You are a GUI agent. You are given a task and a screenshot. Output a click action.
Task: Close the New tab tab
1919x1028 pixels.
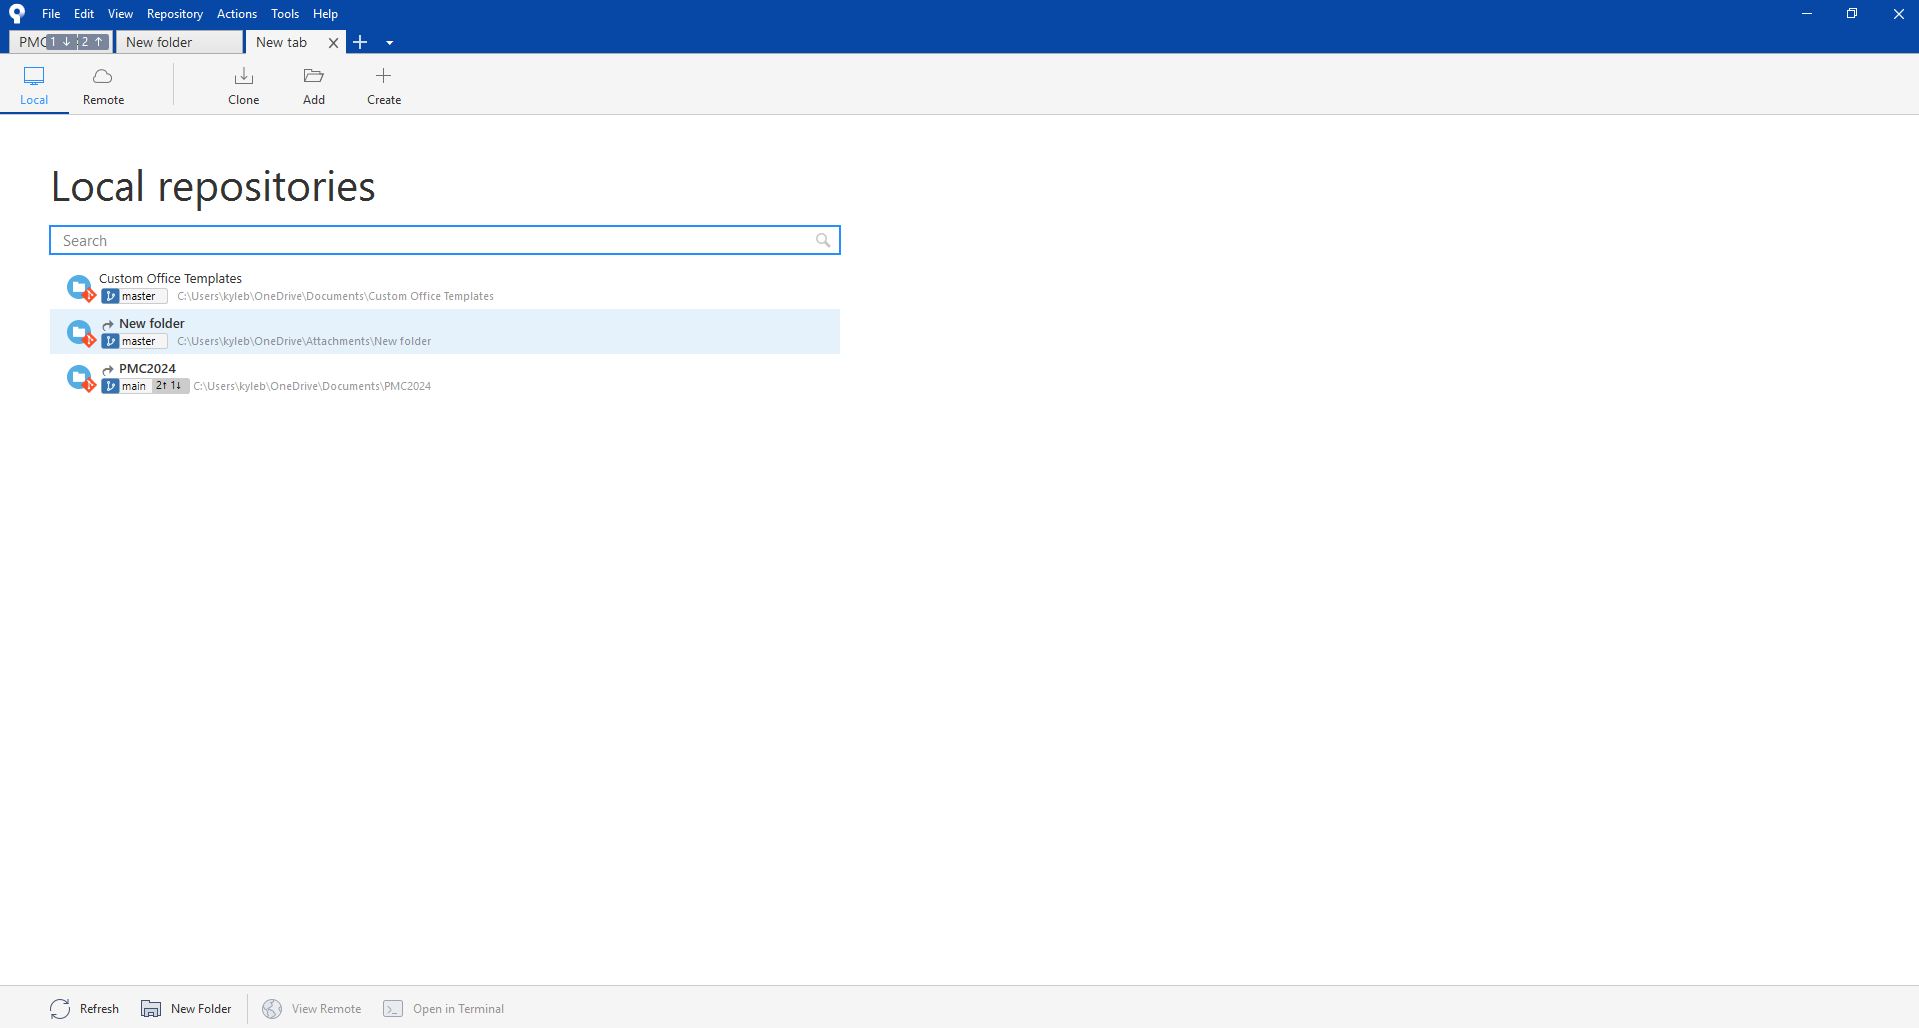point(334,43)
